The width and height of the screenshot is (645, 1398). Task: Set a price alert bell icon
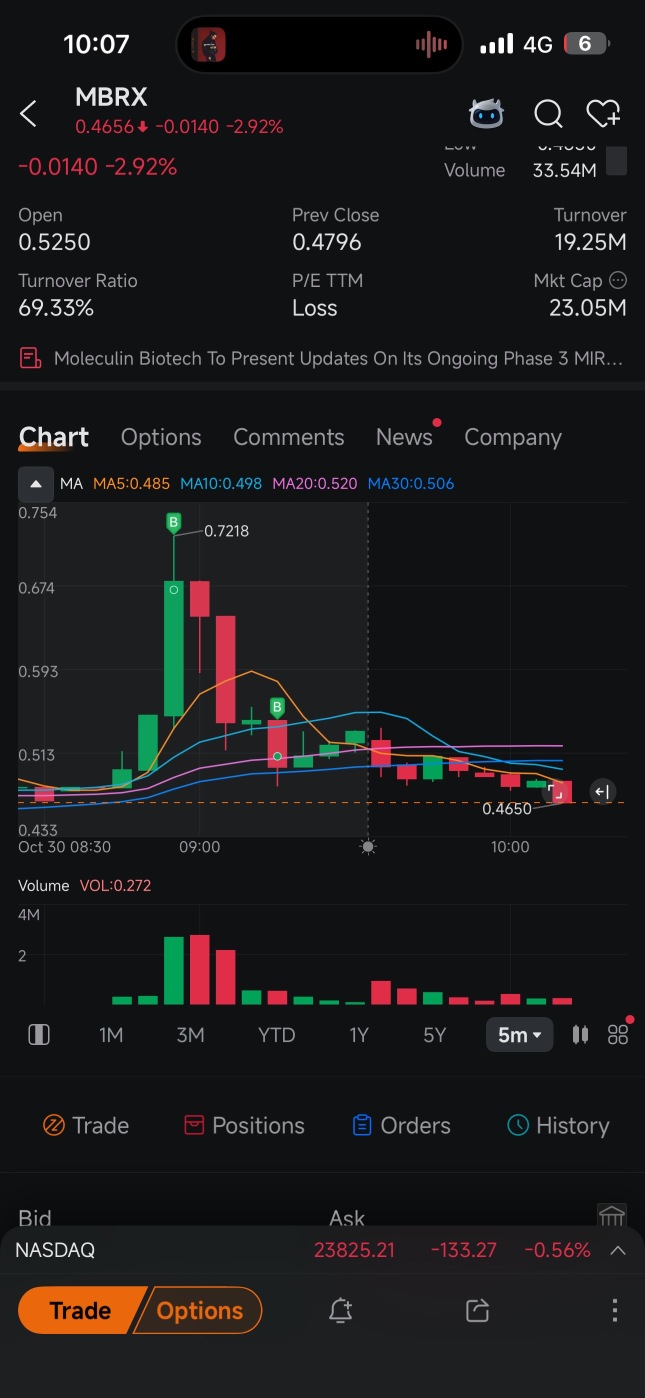(x=341, y=1310)
